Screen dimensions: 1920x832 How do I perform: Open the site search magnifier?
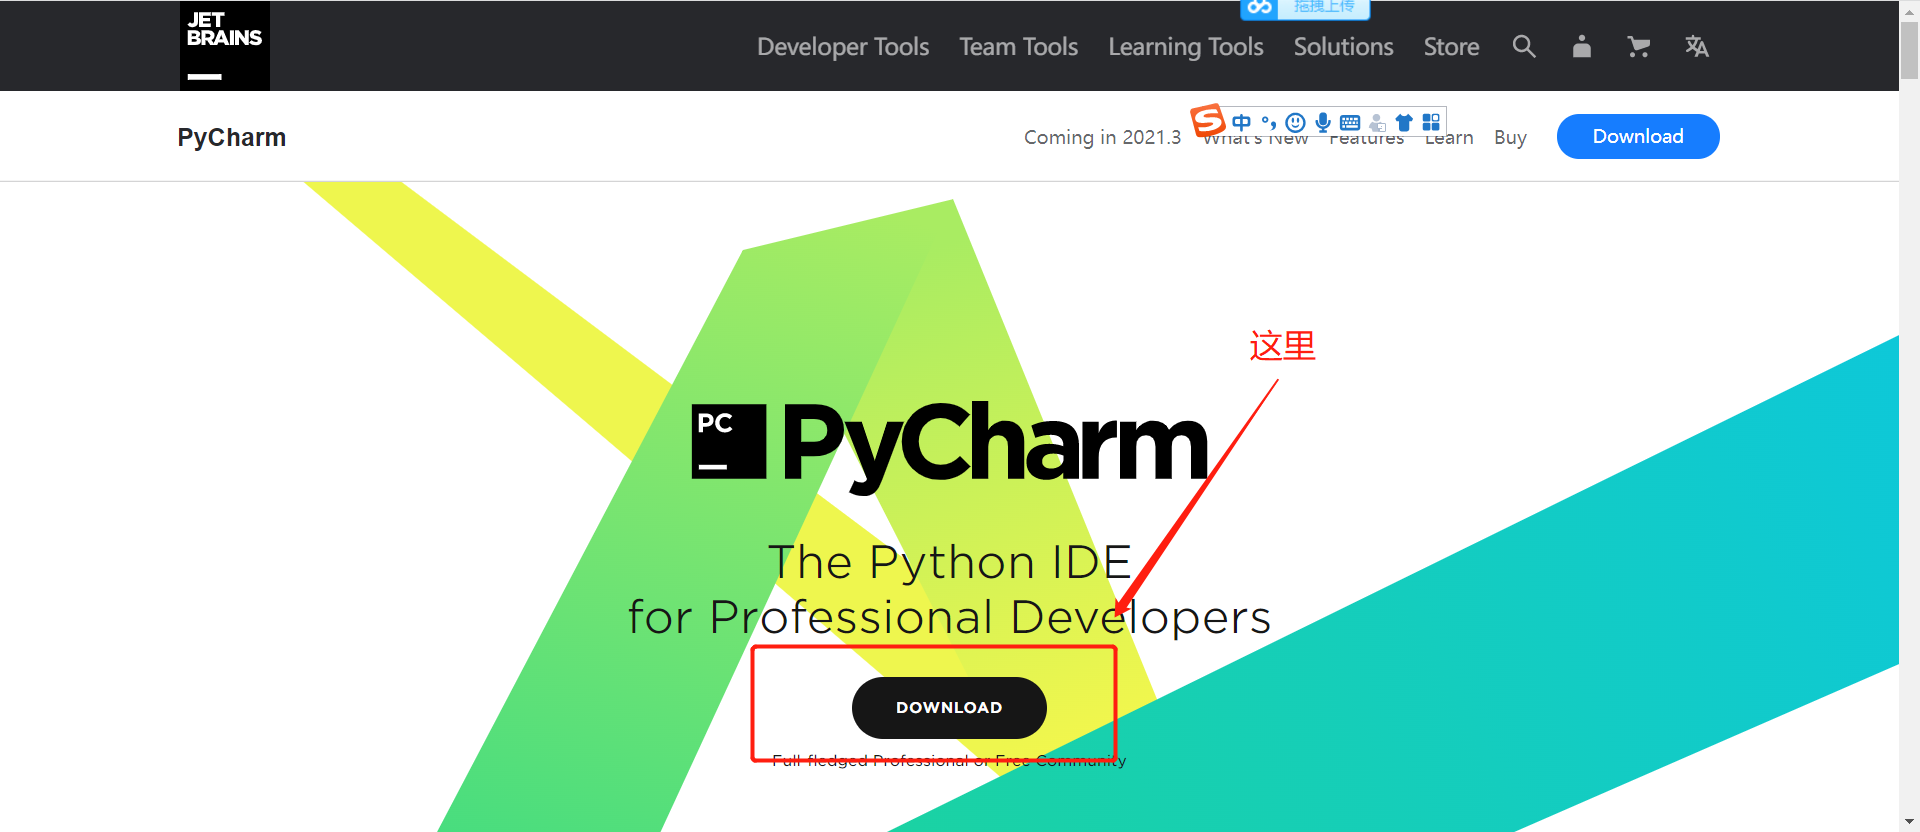1524,46
